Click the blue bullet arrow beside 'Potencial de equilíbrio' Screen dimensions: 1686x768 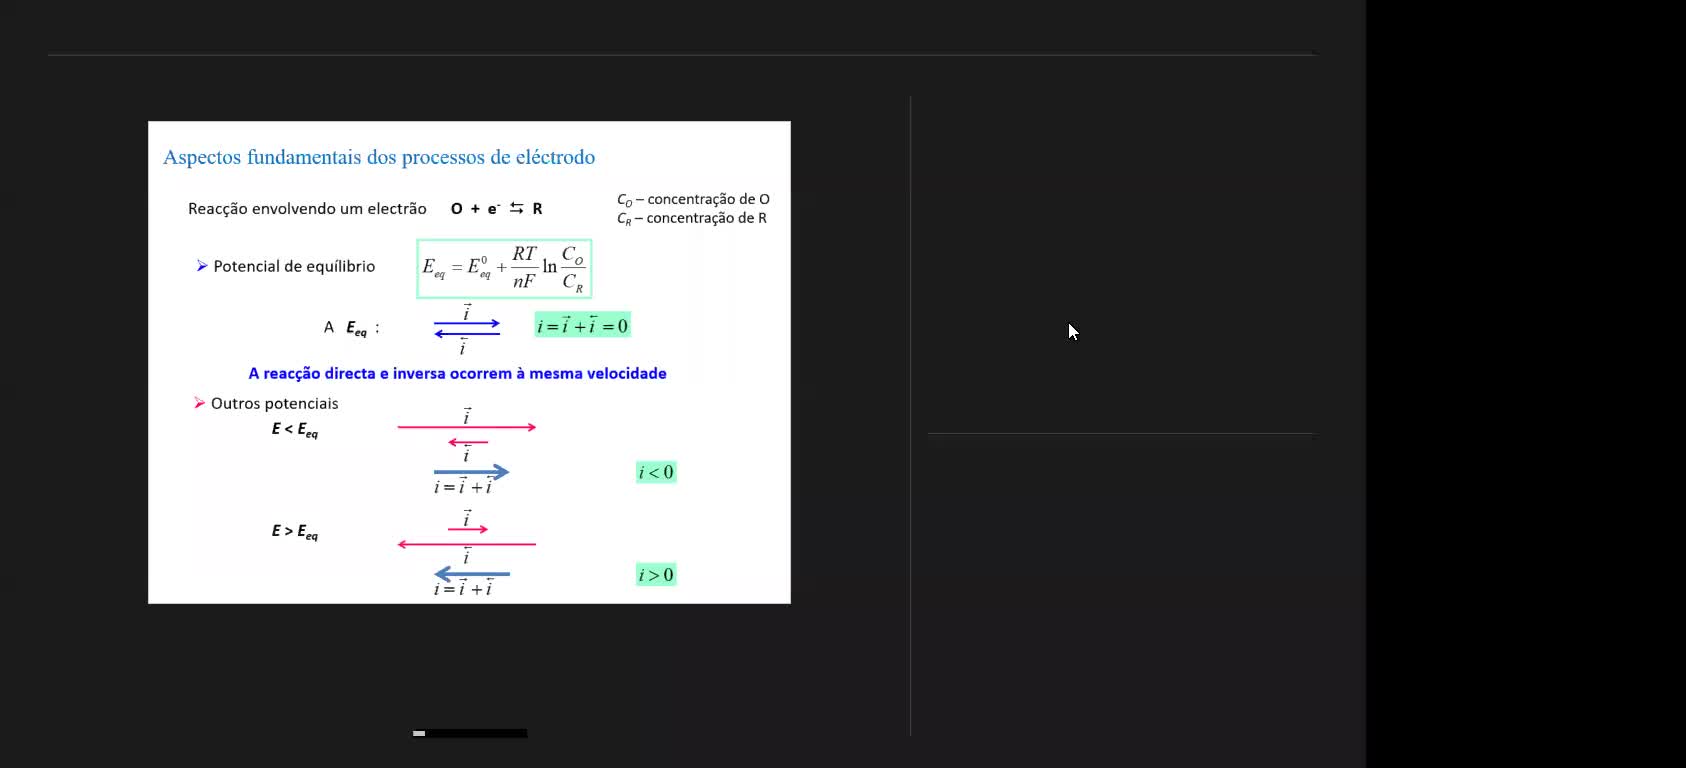tap(202, 266)
